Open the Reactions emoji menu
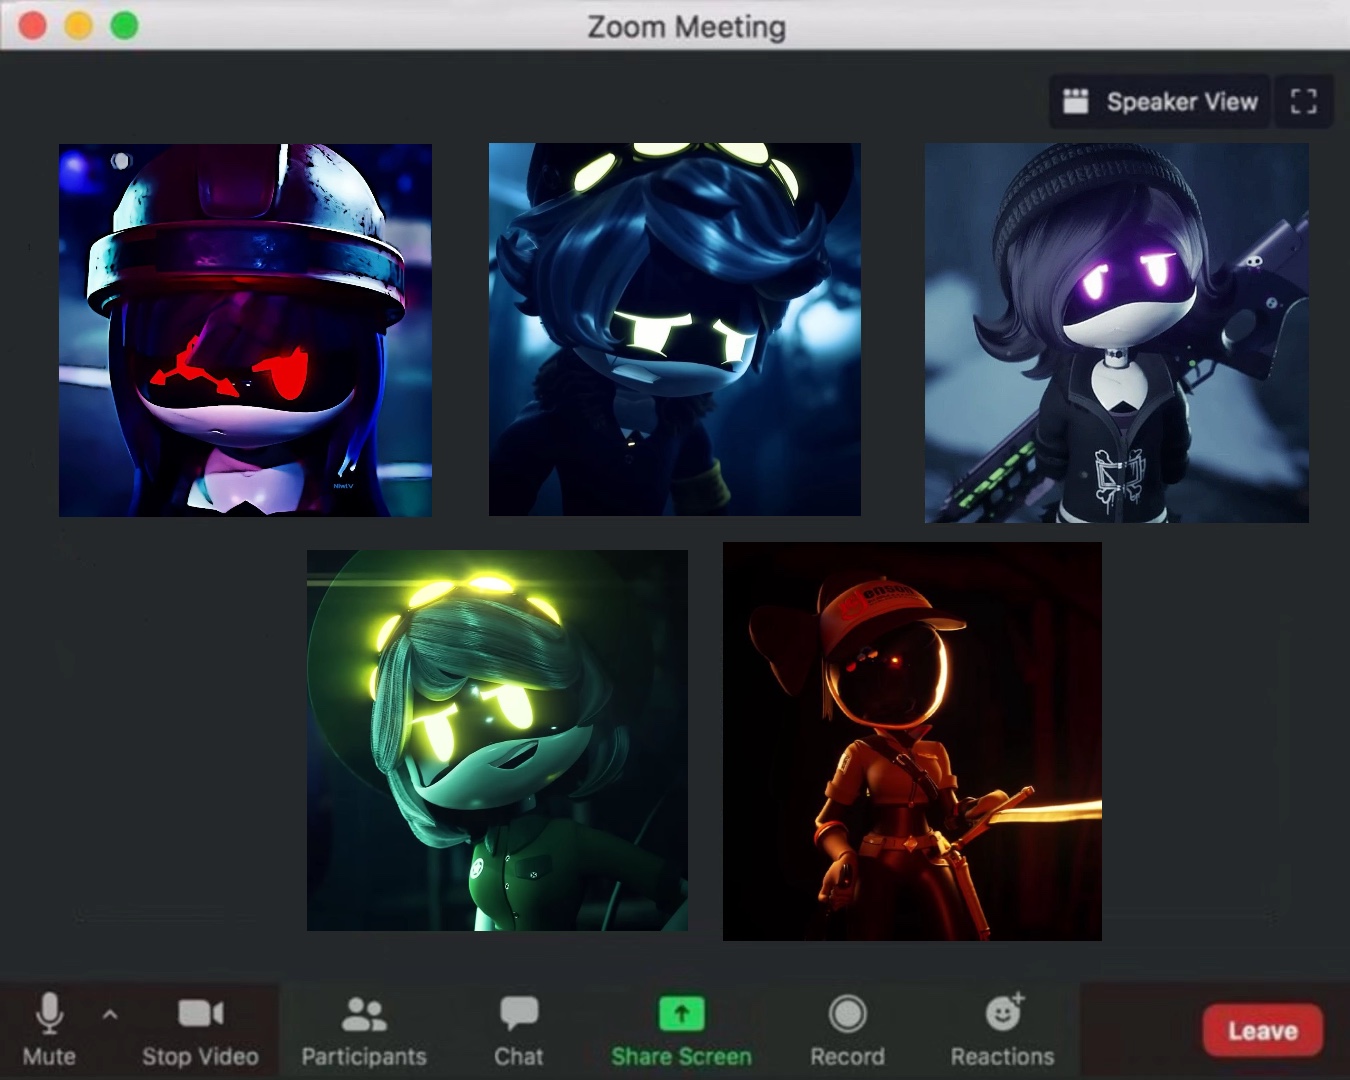The height and width of the screenshot is (1080, 1350). [x=1002, y=1029]
